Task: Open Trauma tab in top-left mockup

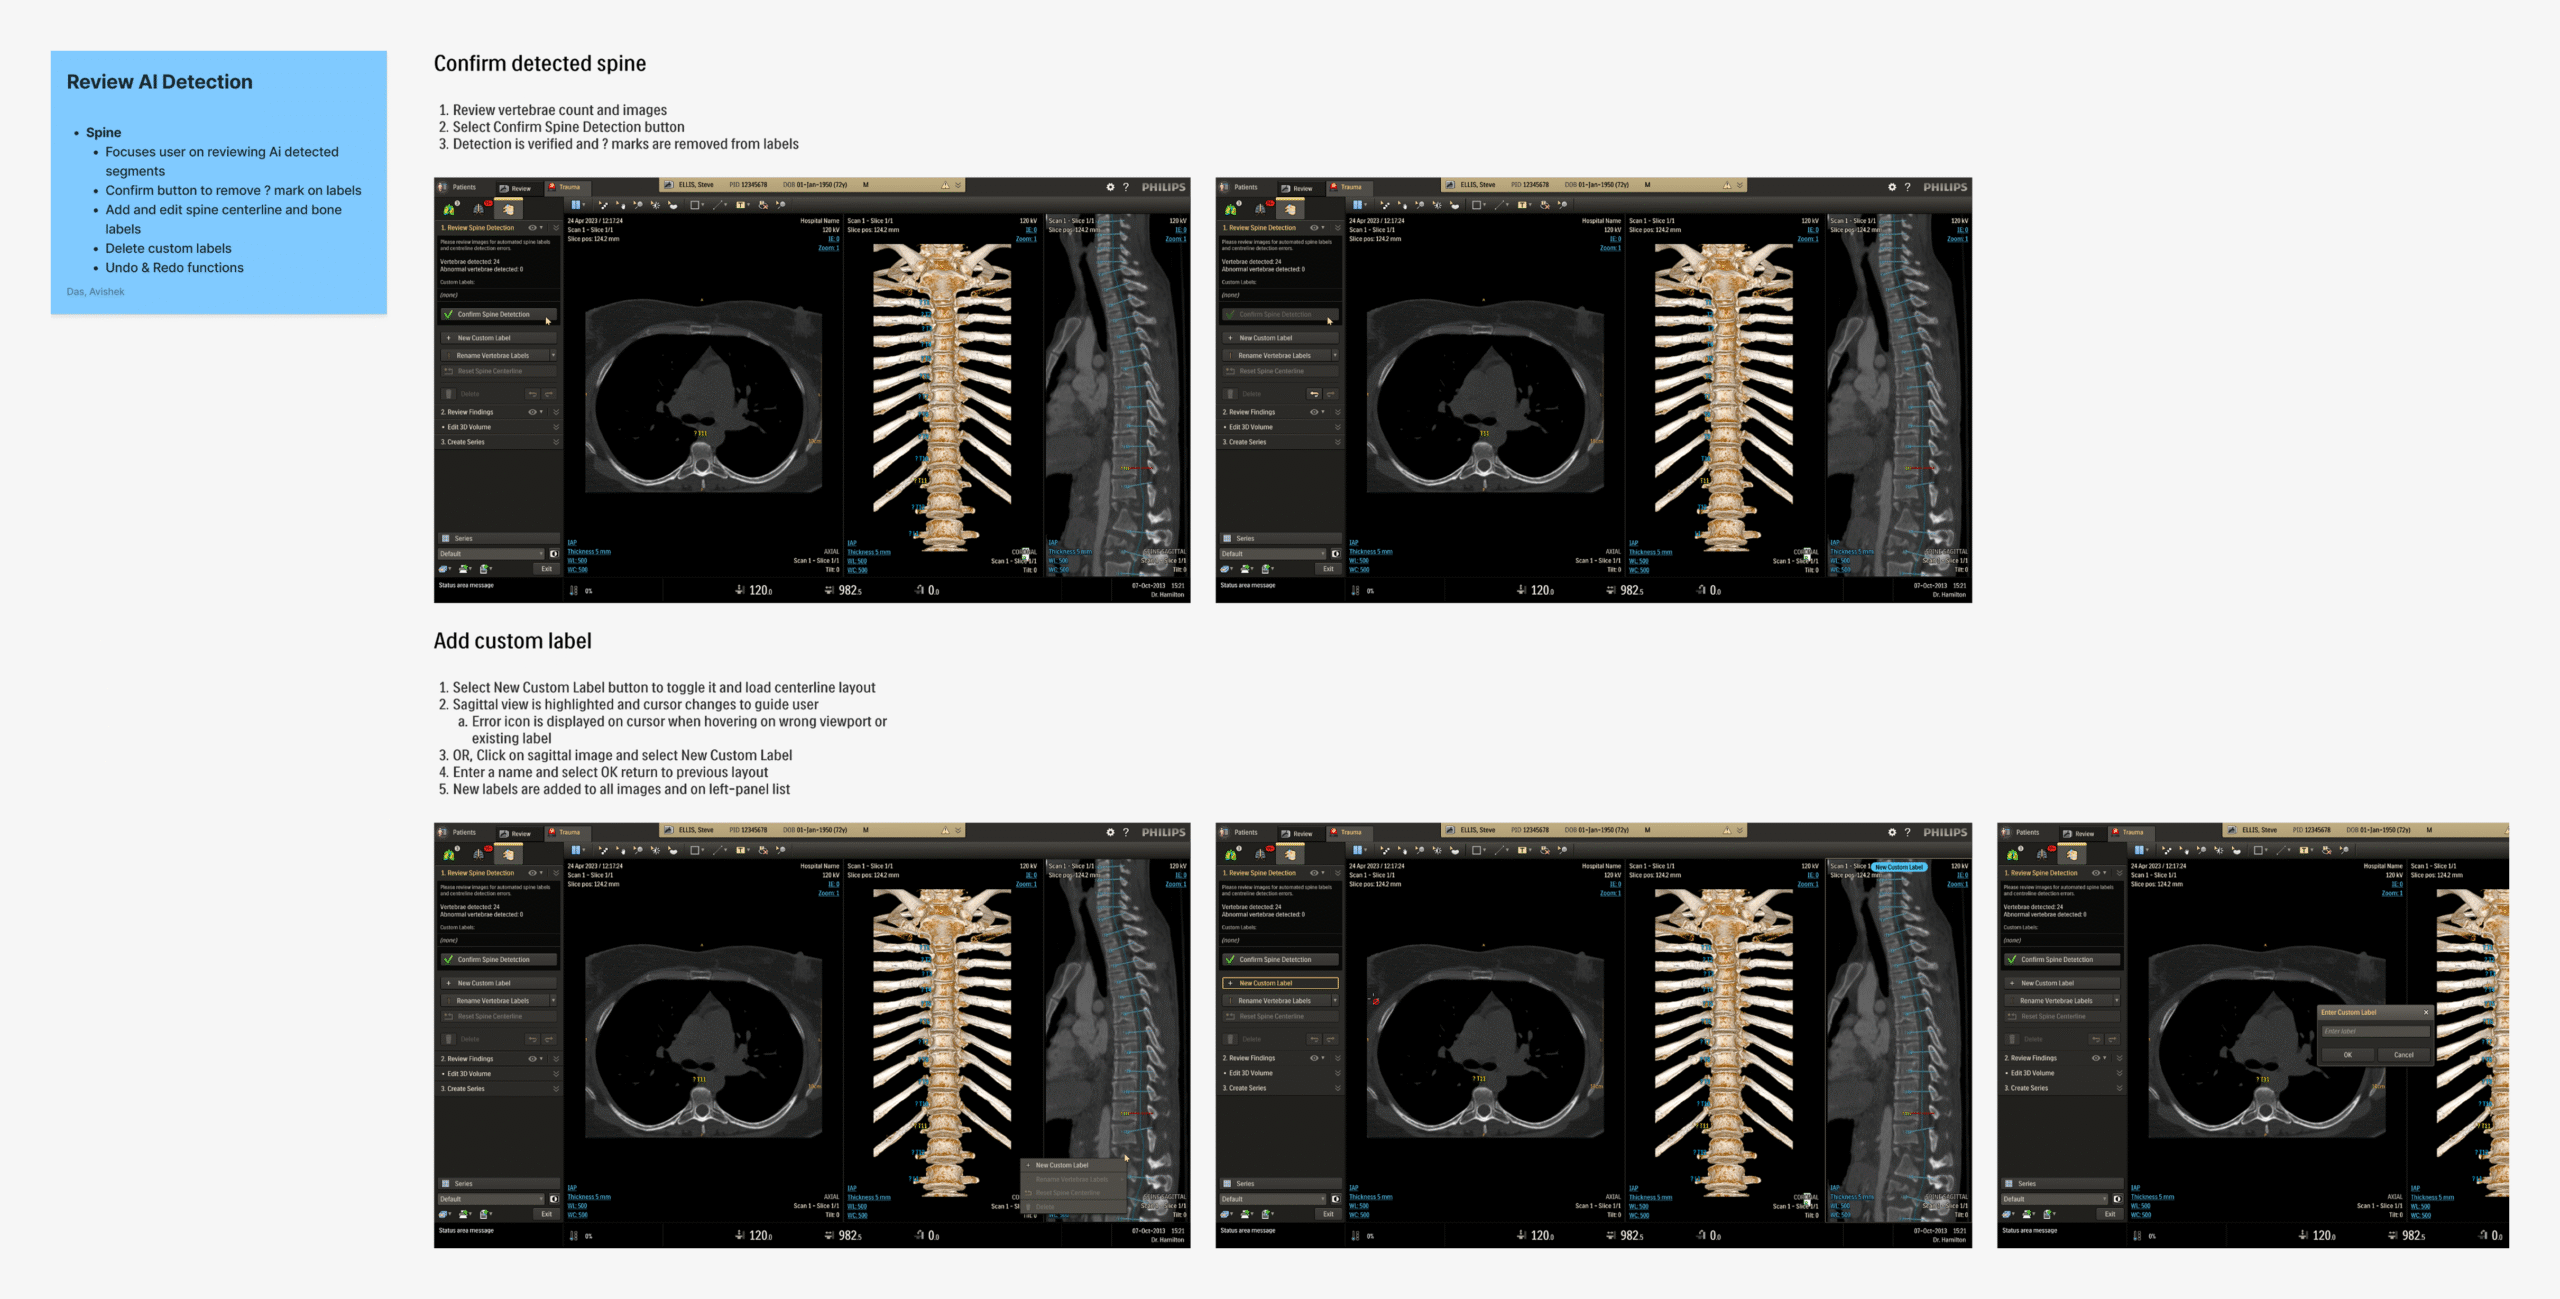Action: click(565, 187)
